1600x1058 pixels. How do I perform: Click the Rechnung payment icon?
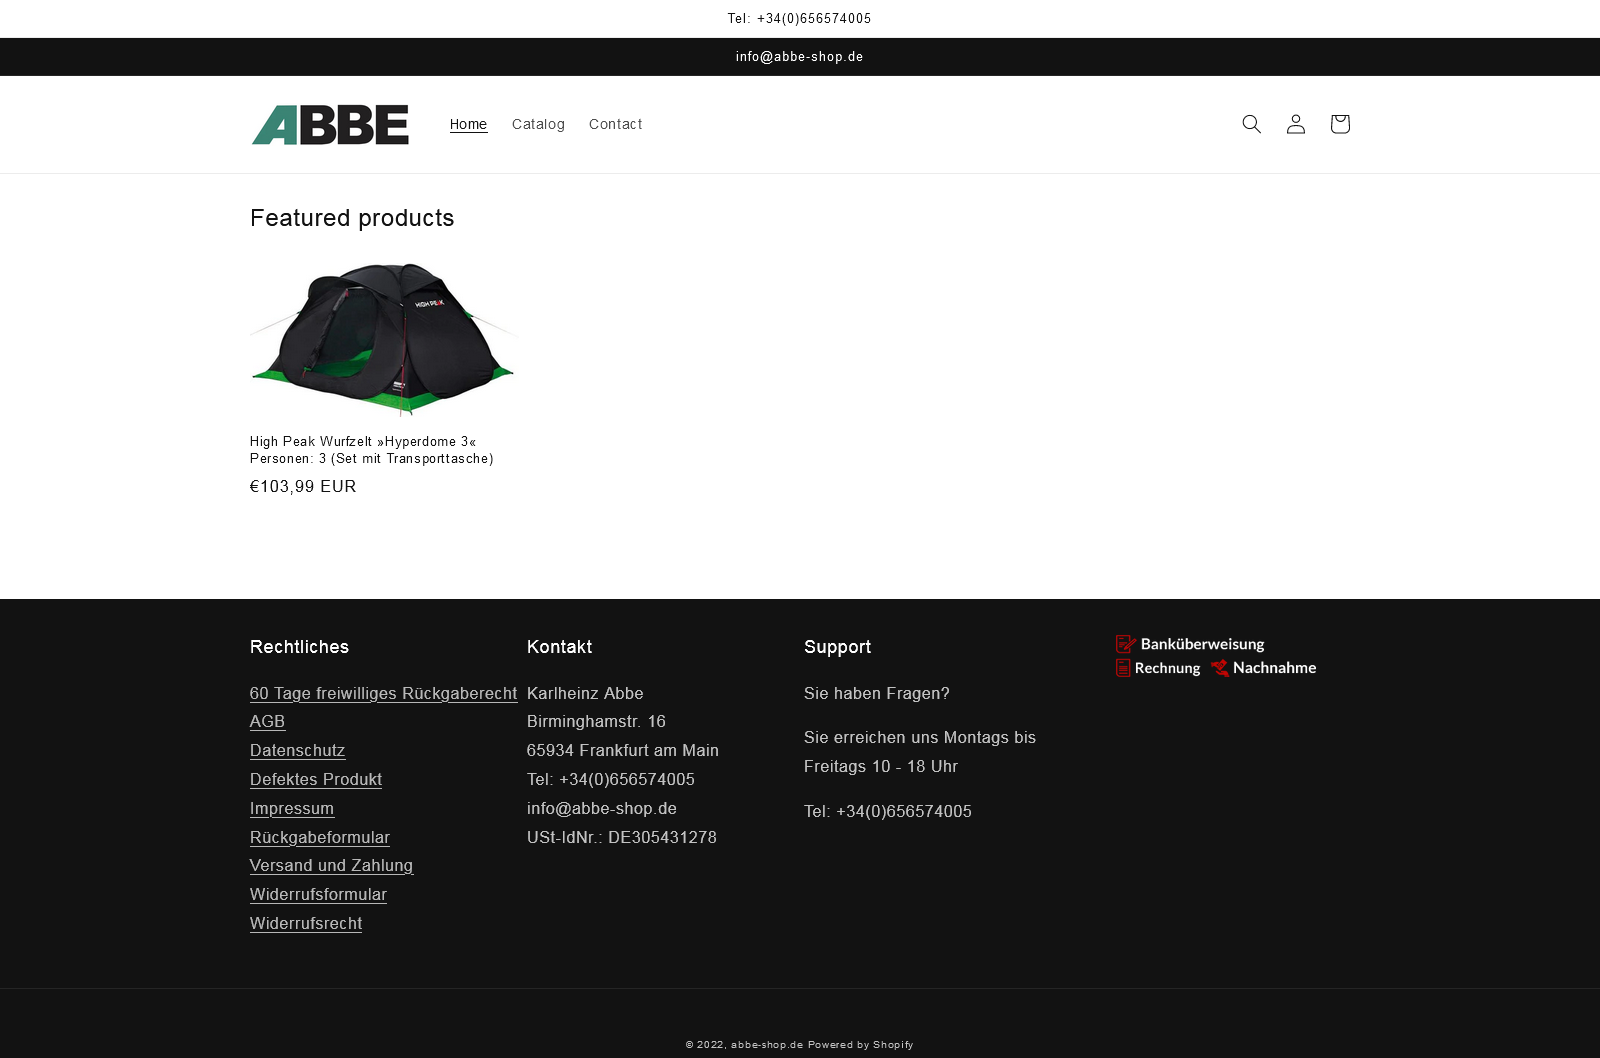1158,668
